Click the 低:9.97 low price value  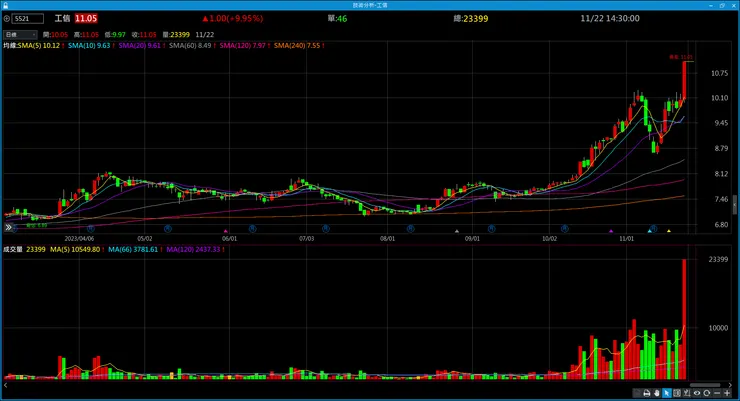[x=115, y=35]
